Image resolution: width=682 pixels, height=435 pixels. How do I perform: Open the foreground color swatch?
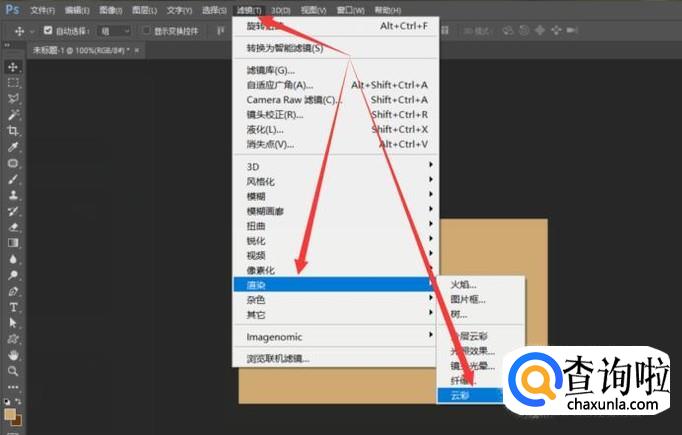10,414
